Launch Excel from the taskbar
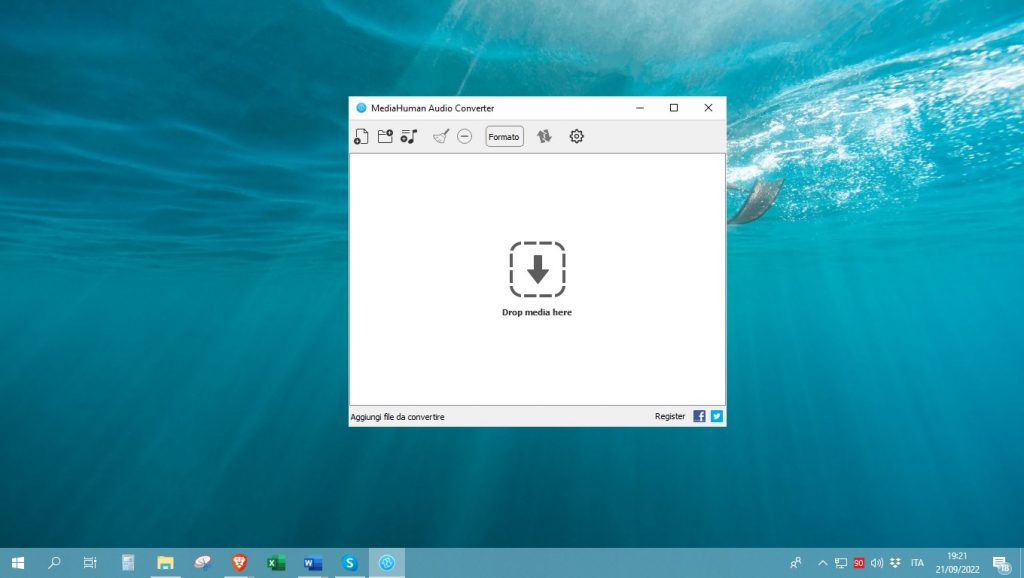The width and height of the screenshot is (1024, 578). click(x=276, y=563)
